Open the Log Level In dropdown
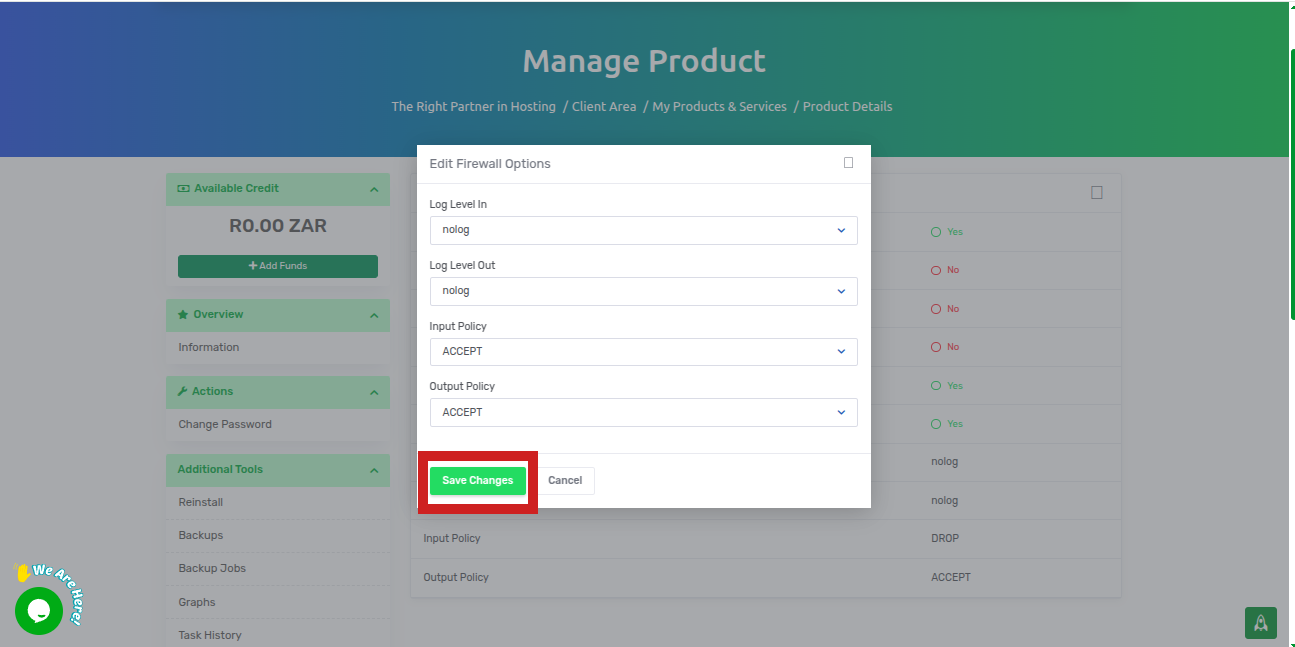 click(x=643, y=230)
